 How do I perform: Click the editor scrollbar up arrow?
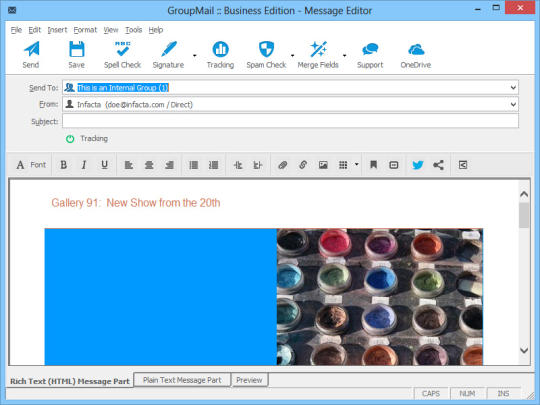(x=524, y=194)
